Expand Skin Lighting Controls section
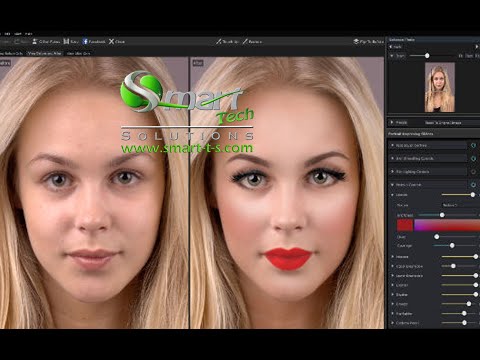This screenshot has width=480, height=360. point(392,171)
